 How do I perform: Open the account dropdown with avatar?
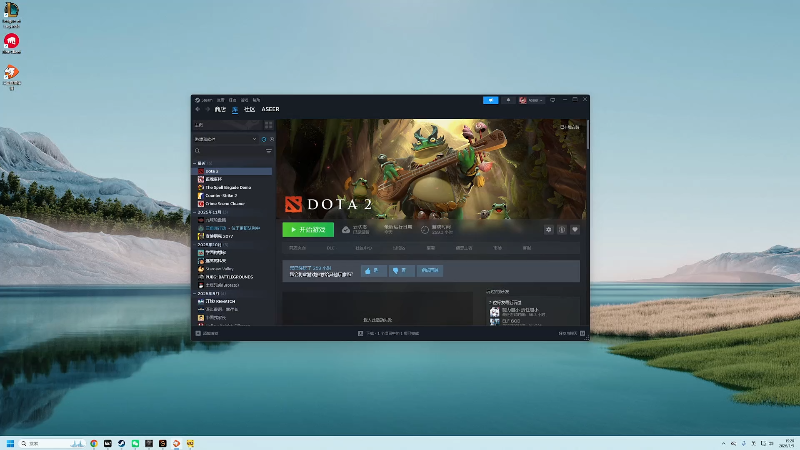tap(532, 100)
